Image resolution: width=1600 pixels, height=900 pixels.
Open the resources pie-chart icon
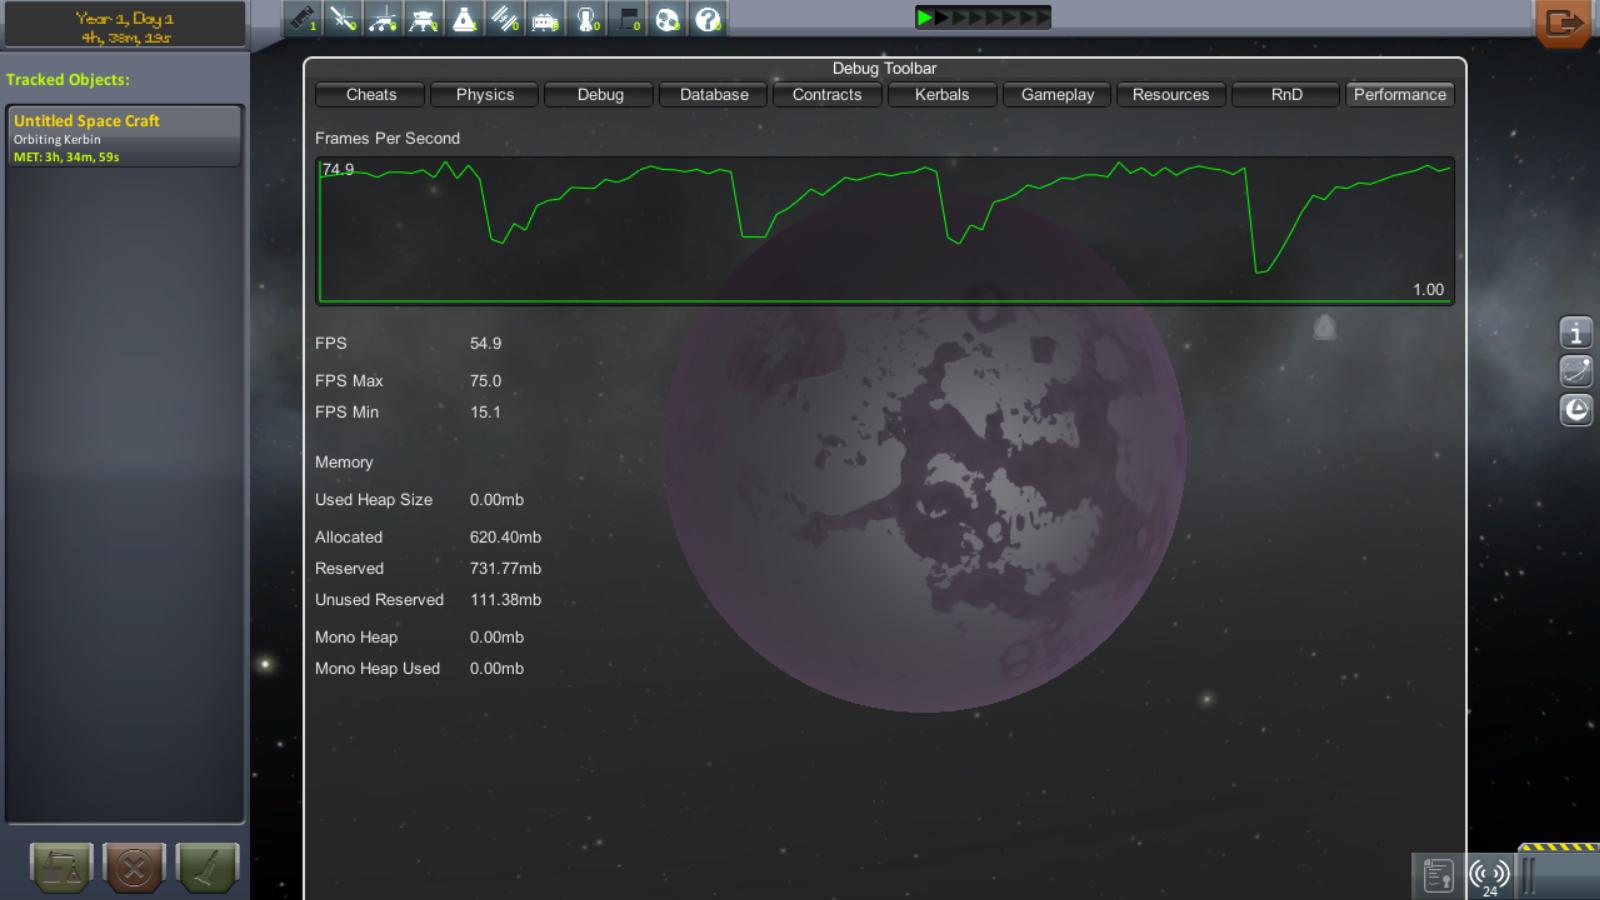[x=1576, y=410]
